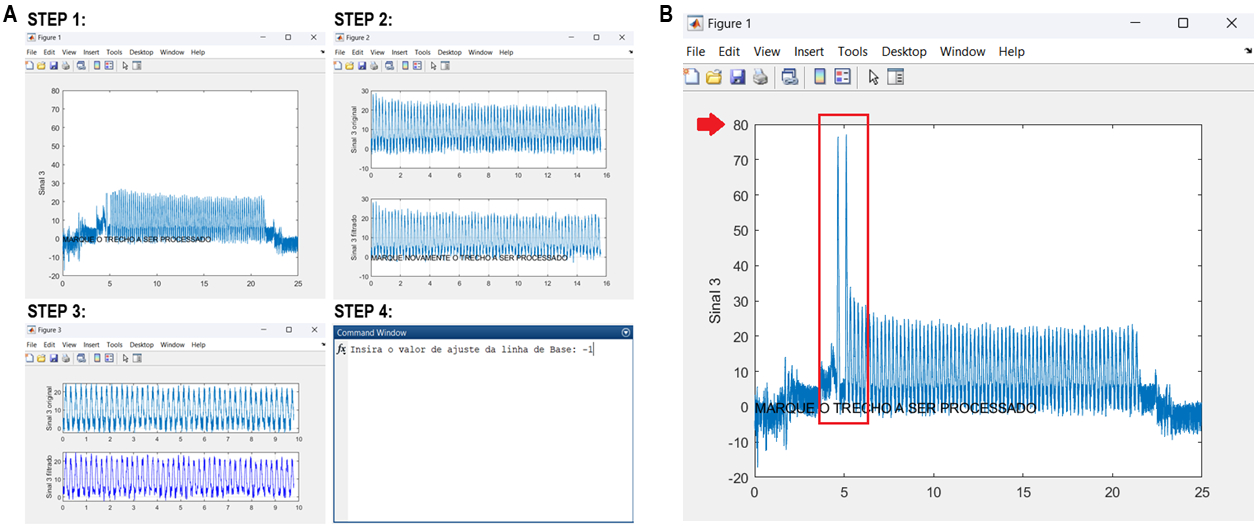Open View menu in Step 2 figure
Screen dimensions: 1260x530
[376, 52]
